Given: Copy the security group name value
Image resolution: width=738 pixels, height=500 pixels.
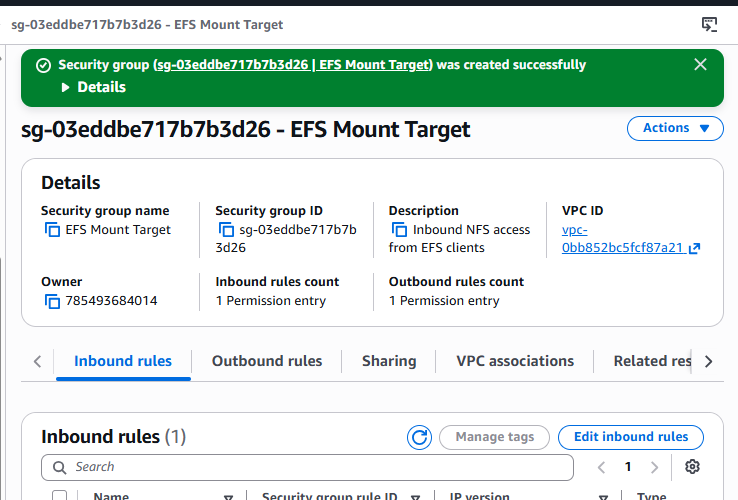Looking at the screenshot, I should (52, 230).
